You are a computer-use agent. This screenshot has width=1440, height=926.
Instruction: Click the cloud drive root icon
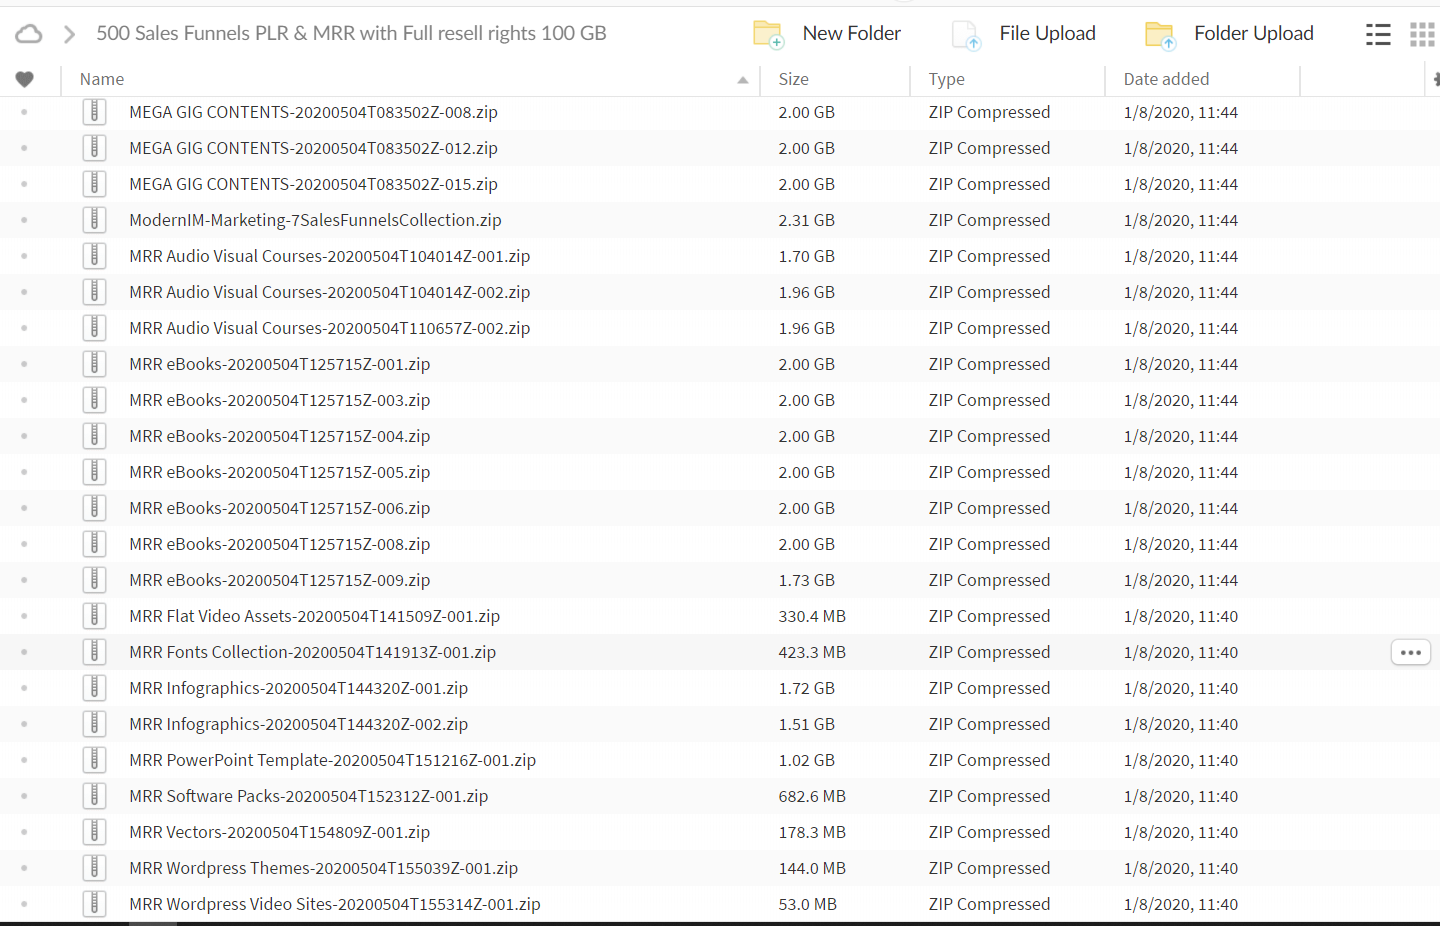[29, 34]
